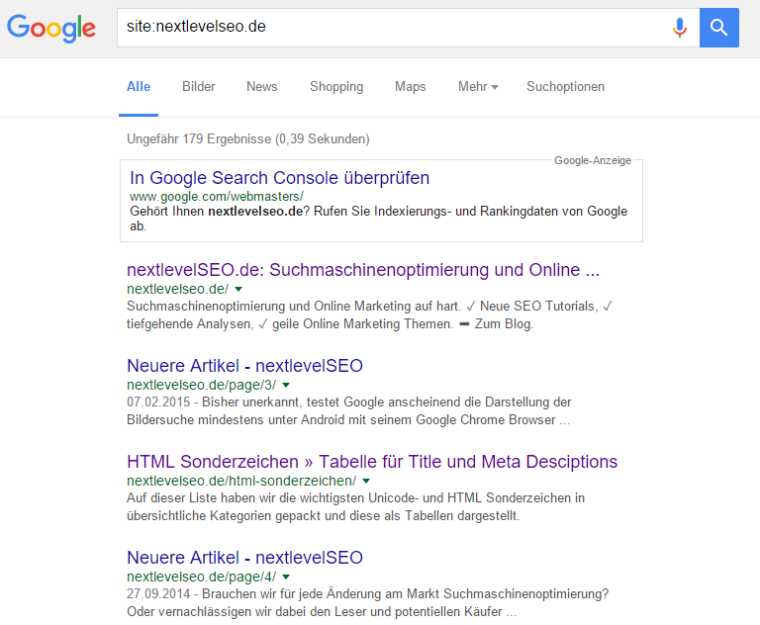The height and width of the screenshot is (625, 760).
Task: Open Suchoptionen search tools
Action: [x=565, y=87]
